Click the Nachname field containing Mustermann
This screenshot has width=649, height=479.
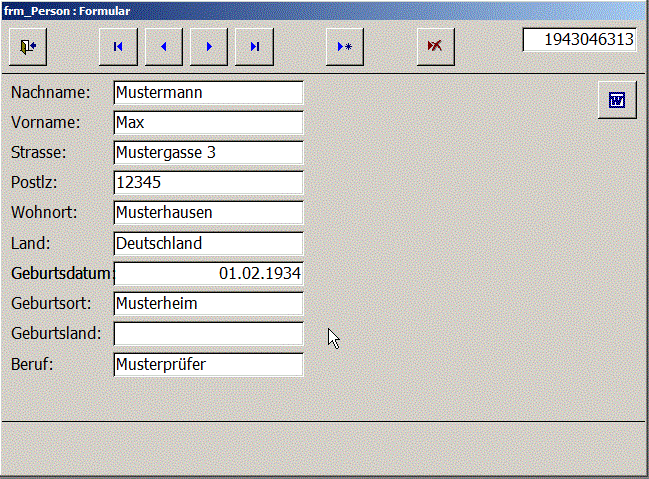click(x=209, y=92)
